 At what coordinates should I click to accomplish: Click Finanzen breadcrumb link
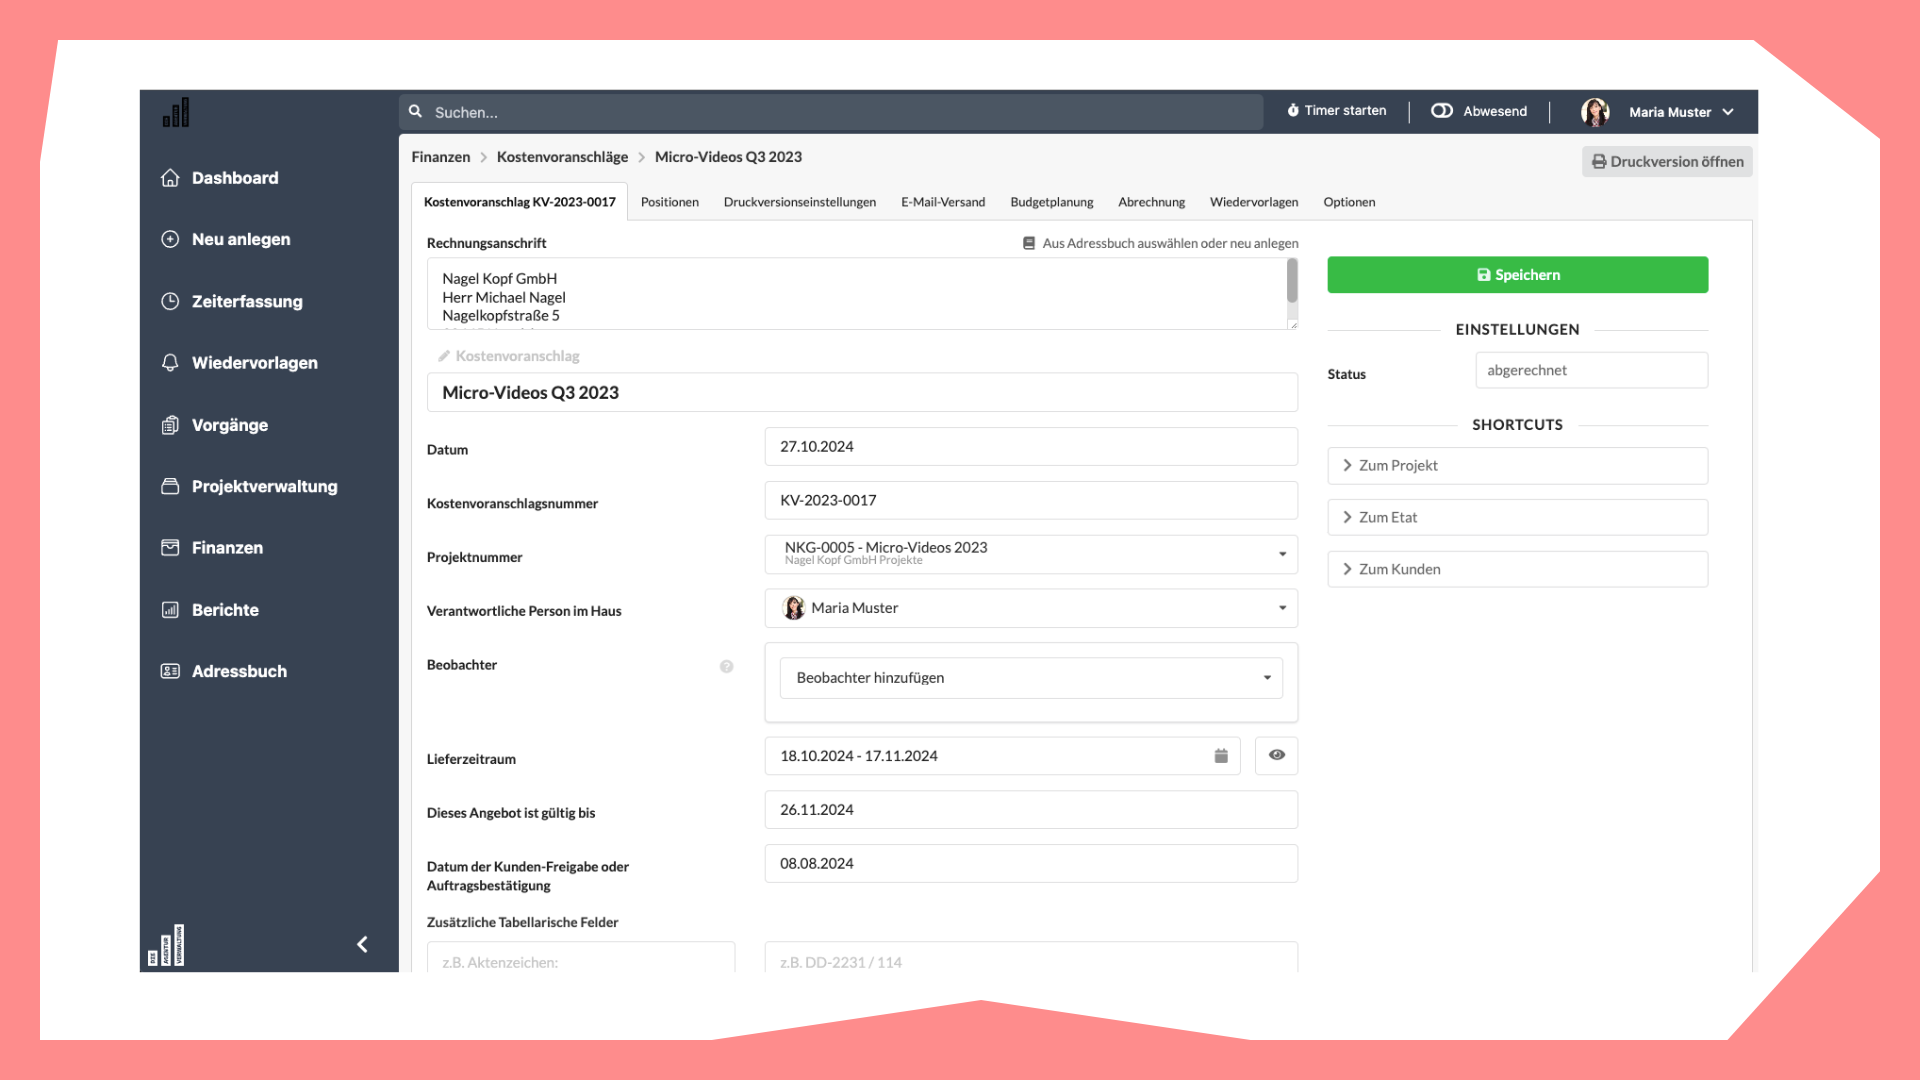click(441, 157)
